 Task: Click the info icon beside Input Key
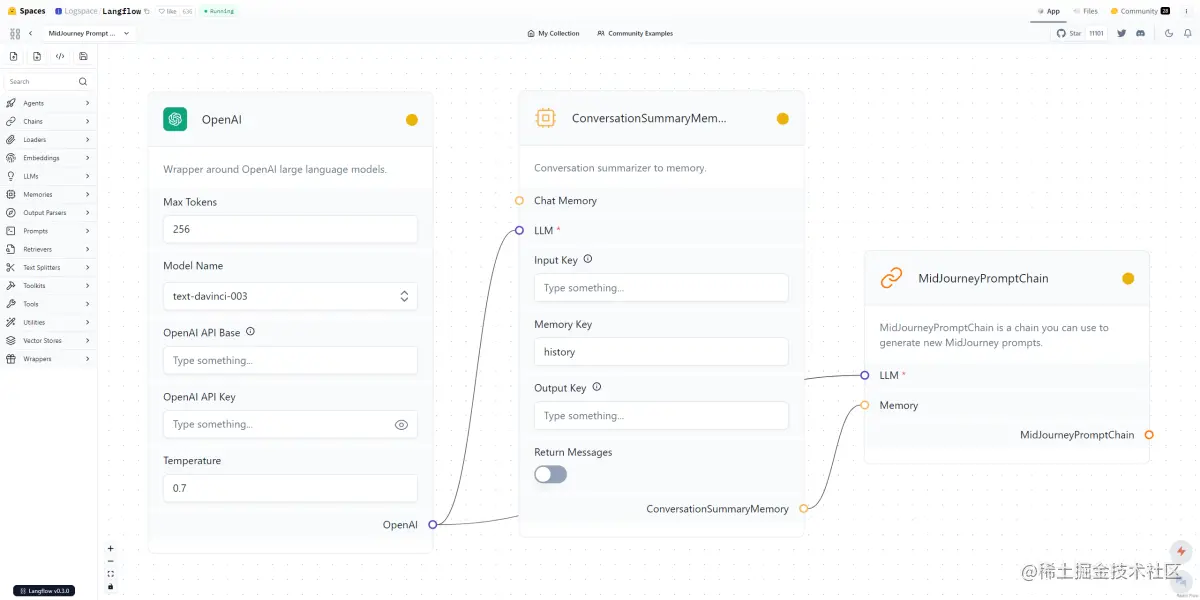[x=588, y=259]
